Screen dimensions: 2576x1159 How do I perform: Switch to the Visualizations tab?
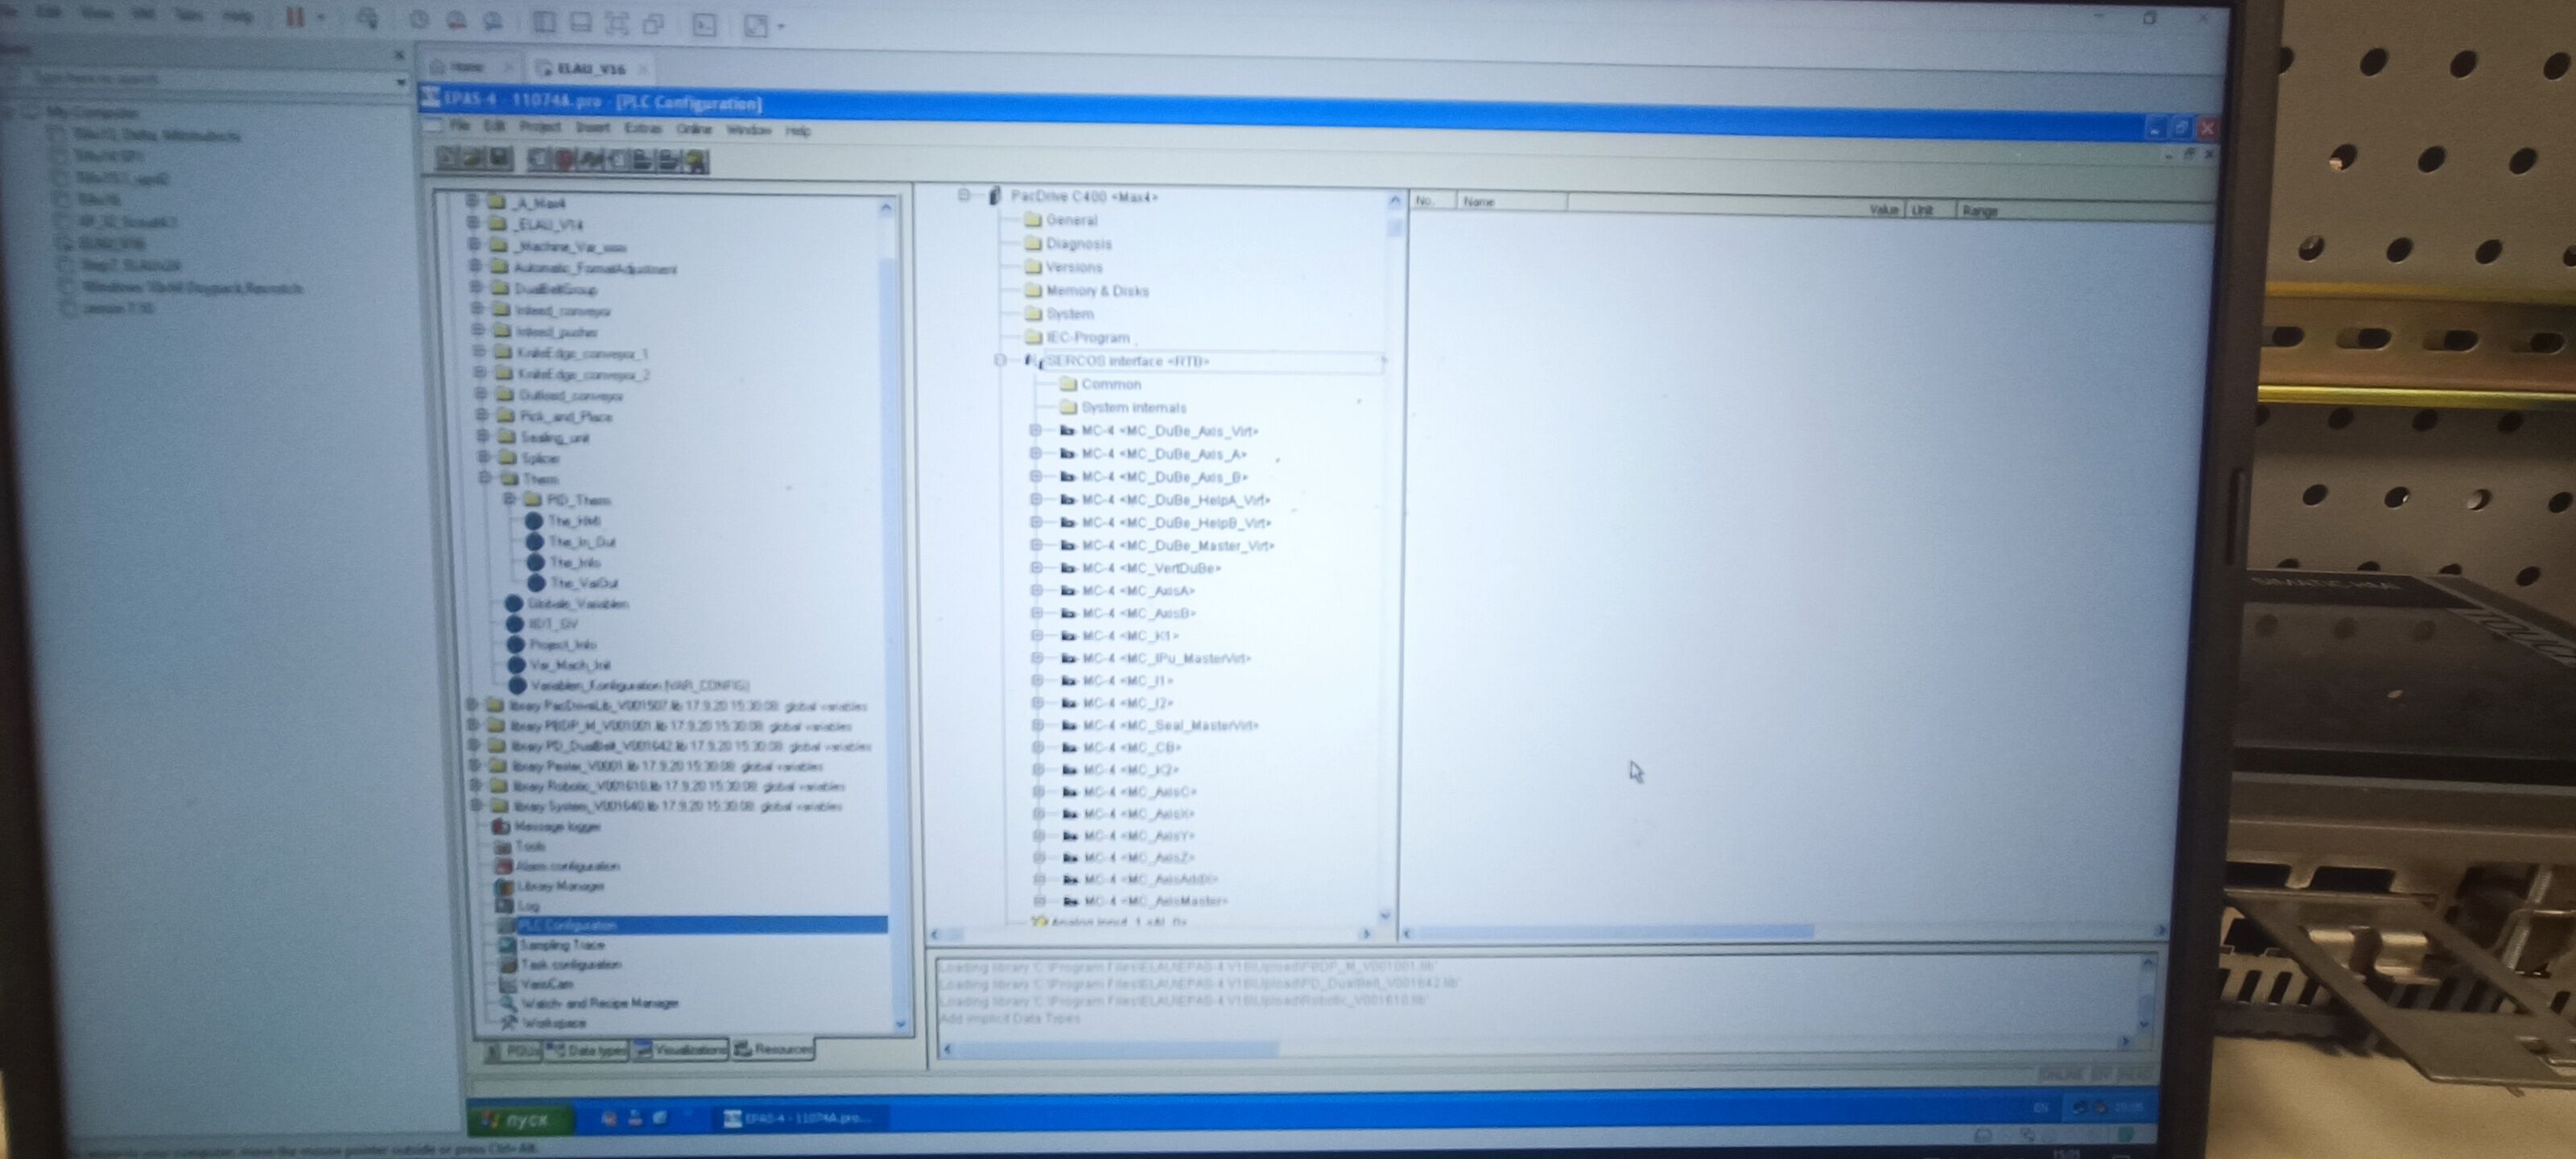point(680,1050)
